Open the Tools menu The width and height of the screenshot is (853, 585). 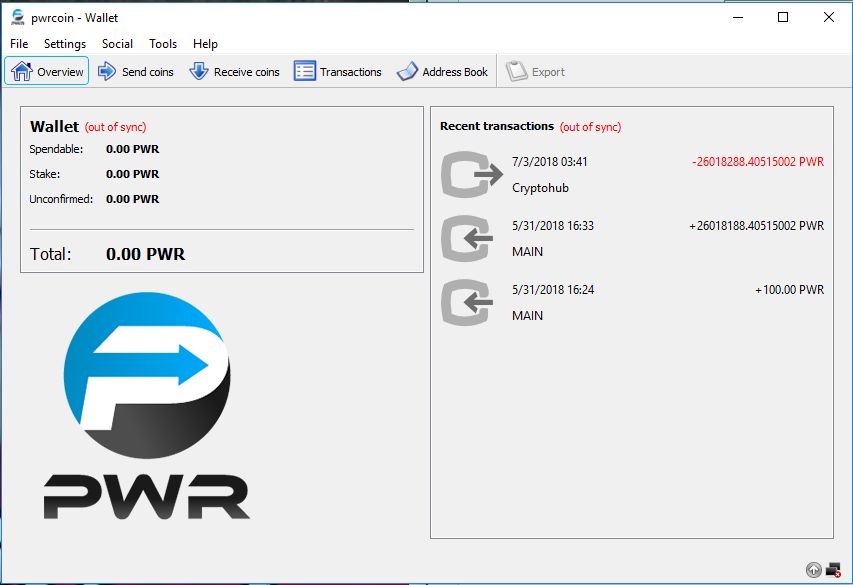click(163, 44)
